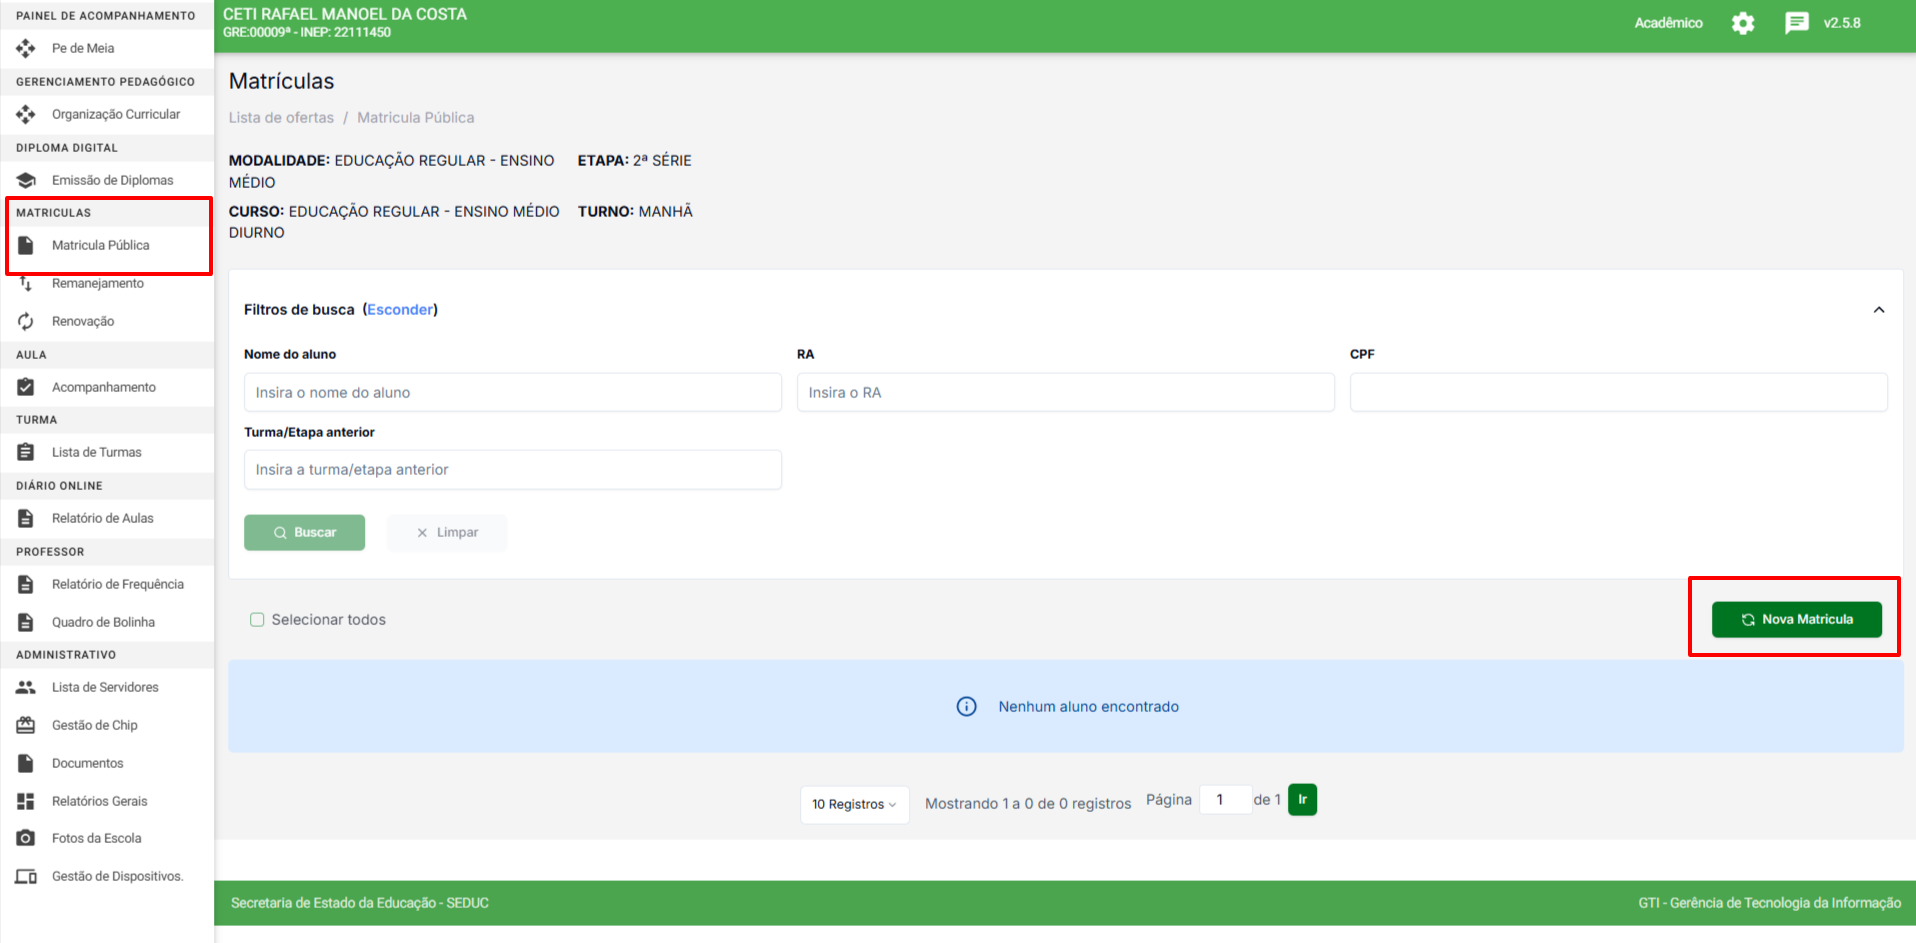Open Matrícula Pública in the sidebar menu
Image resolution: width=1916 pixels, height=943 pixels.
(x=100, y=245)
